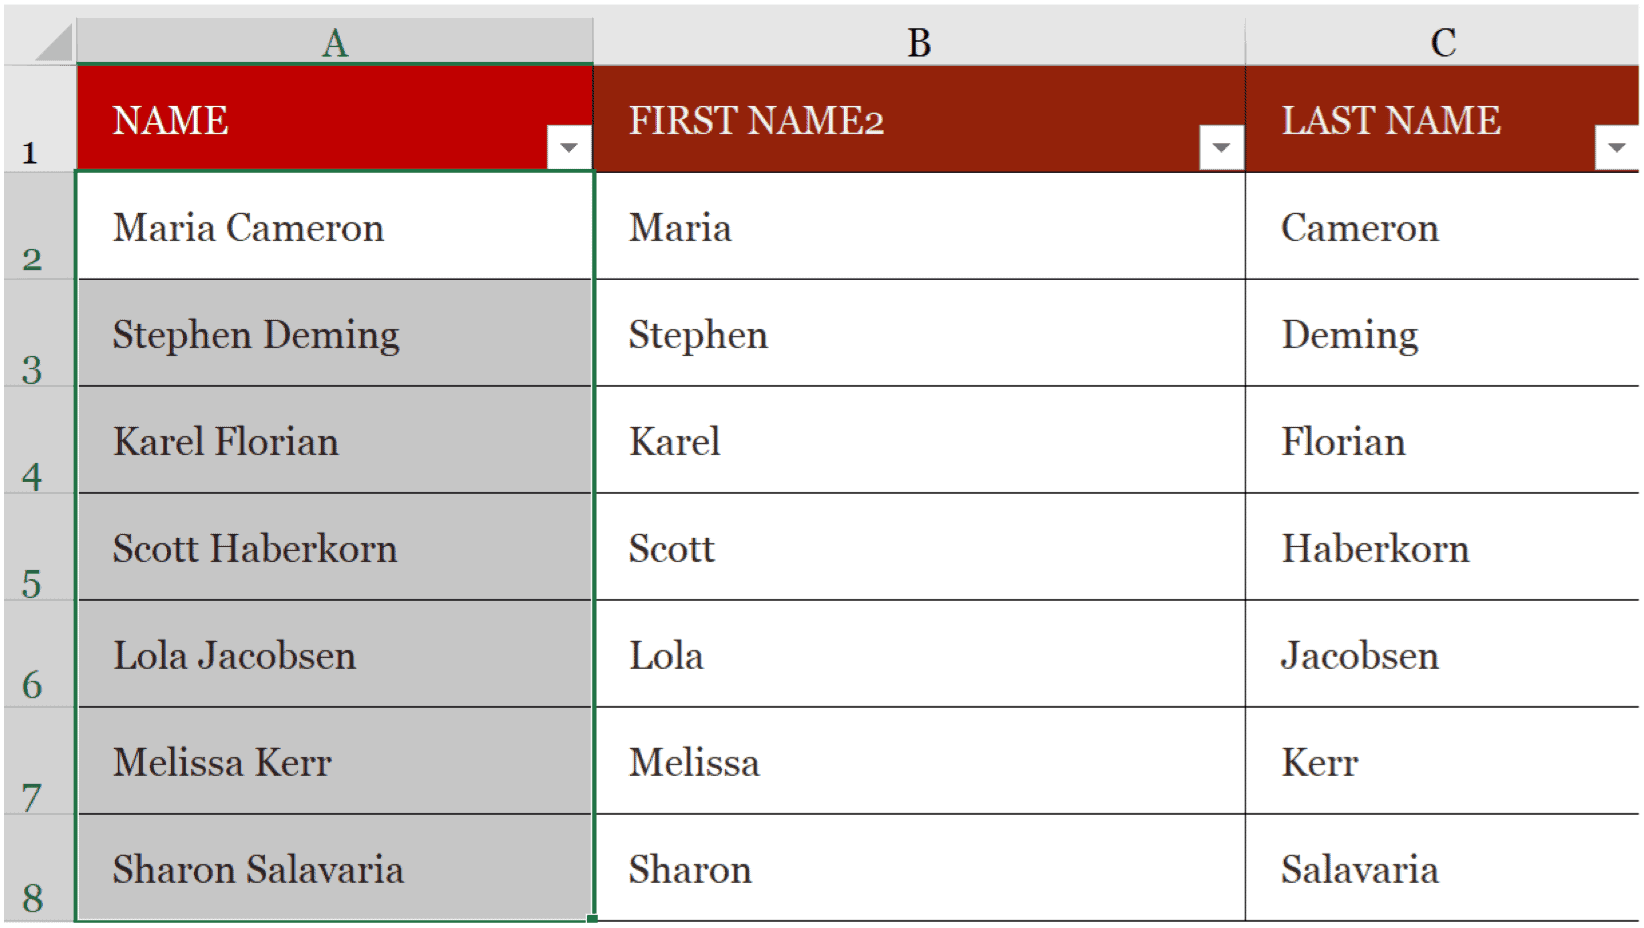Click the cell containing Maria Cameron
Screen dimensions: 1644x928
[x=335, y=226]
